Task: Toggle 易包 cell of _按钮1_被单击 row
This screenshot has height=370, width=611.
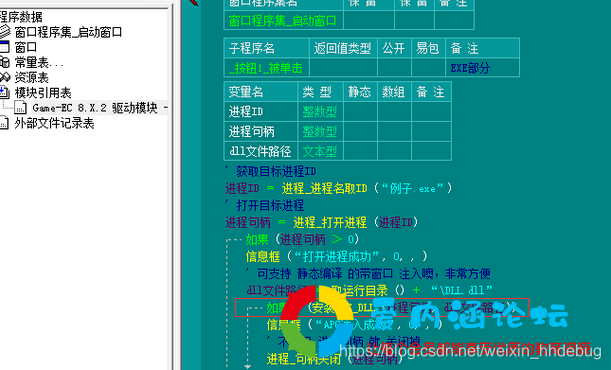Action: pyautogui.click(x=428, y=68)
